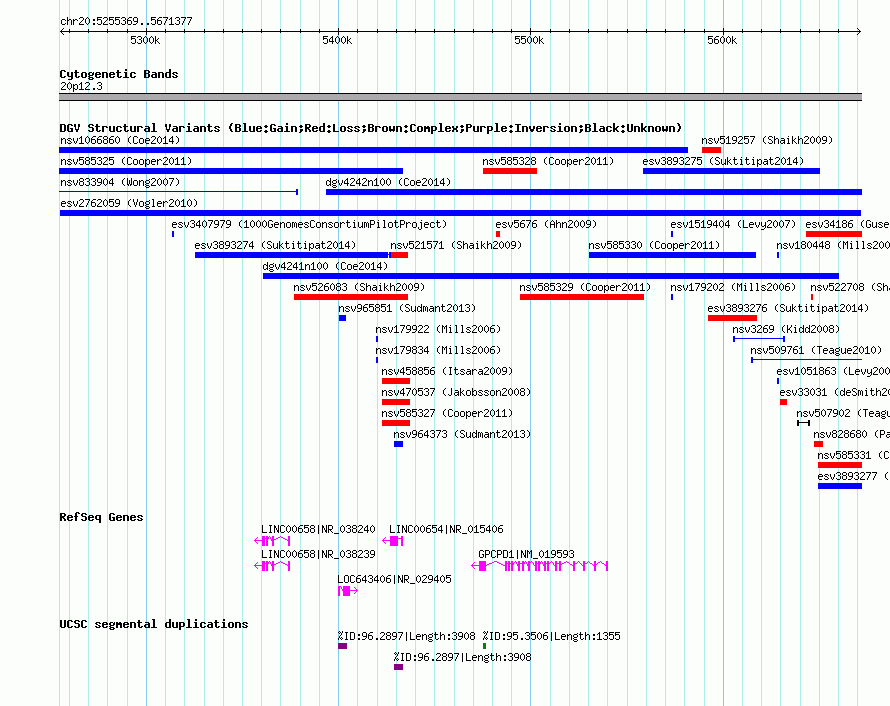
Task: Click the UCSC segmental duplications title
Action: coord(154,624)
